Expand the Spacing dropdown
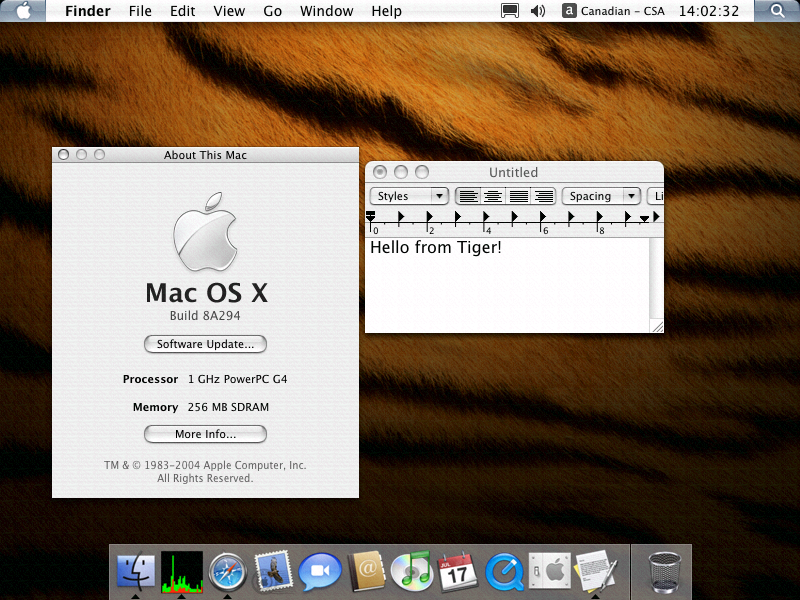The width and height of the screenshot is (800, 600). (601, 196)
